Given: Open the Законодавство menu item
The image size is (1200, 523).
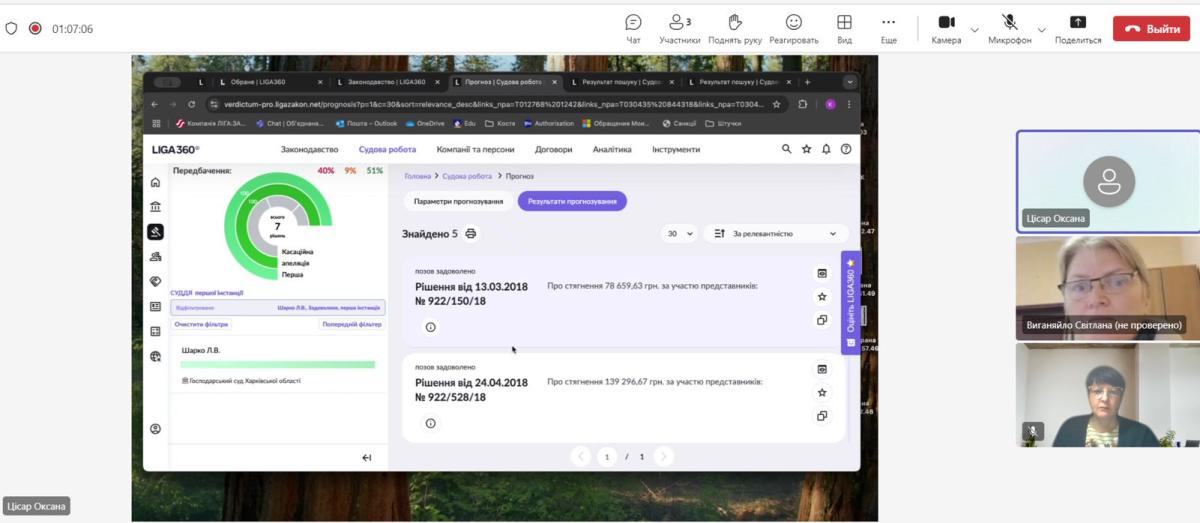Looking at the screenshot, I should (x=310, y=150).
